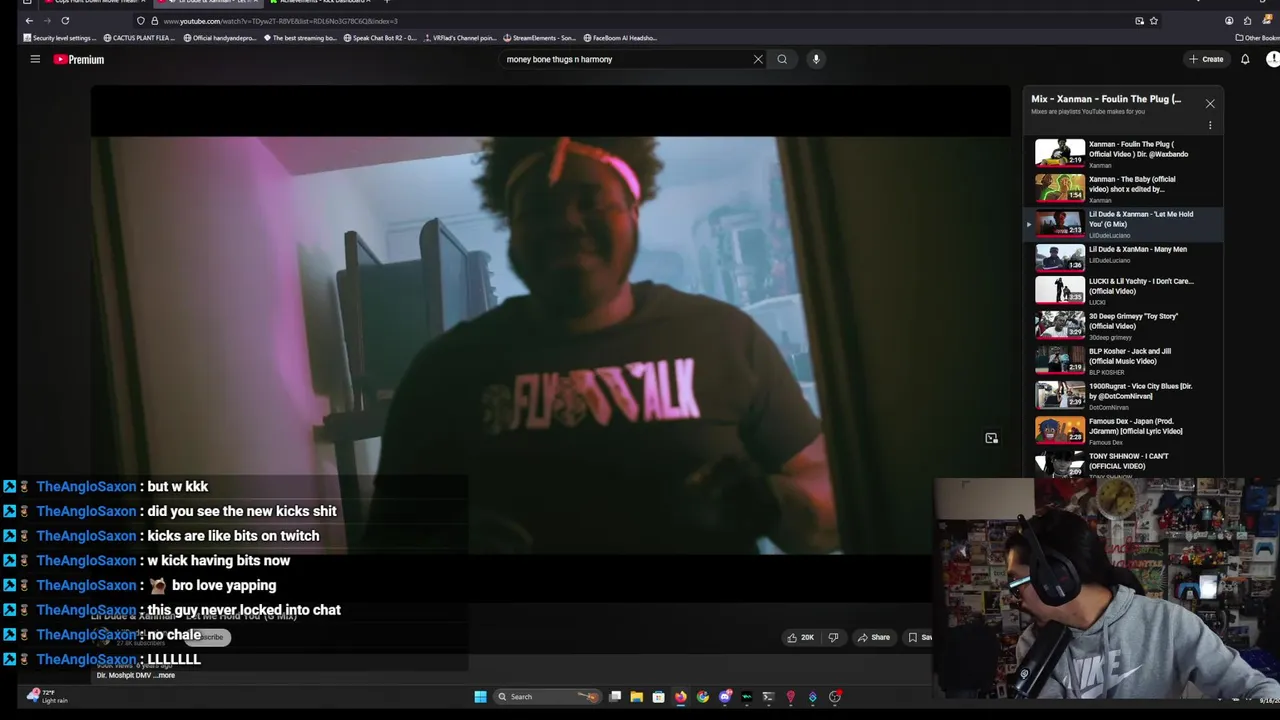
Task: Click the Create button in YouTube header
Action: 1206,59
